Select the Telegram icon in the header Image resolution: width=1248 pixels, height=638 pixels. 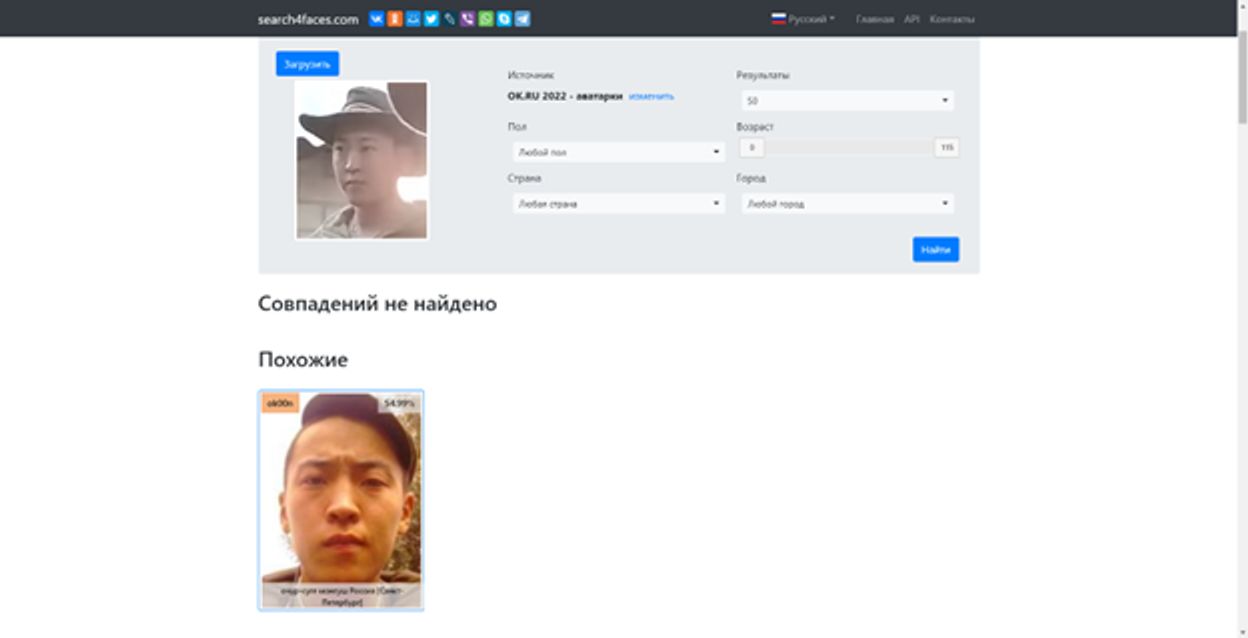coord(521,19)
